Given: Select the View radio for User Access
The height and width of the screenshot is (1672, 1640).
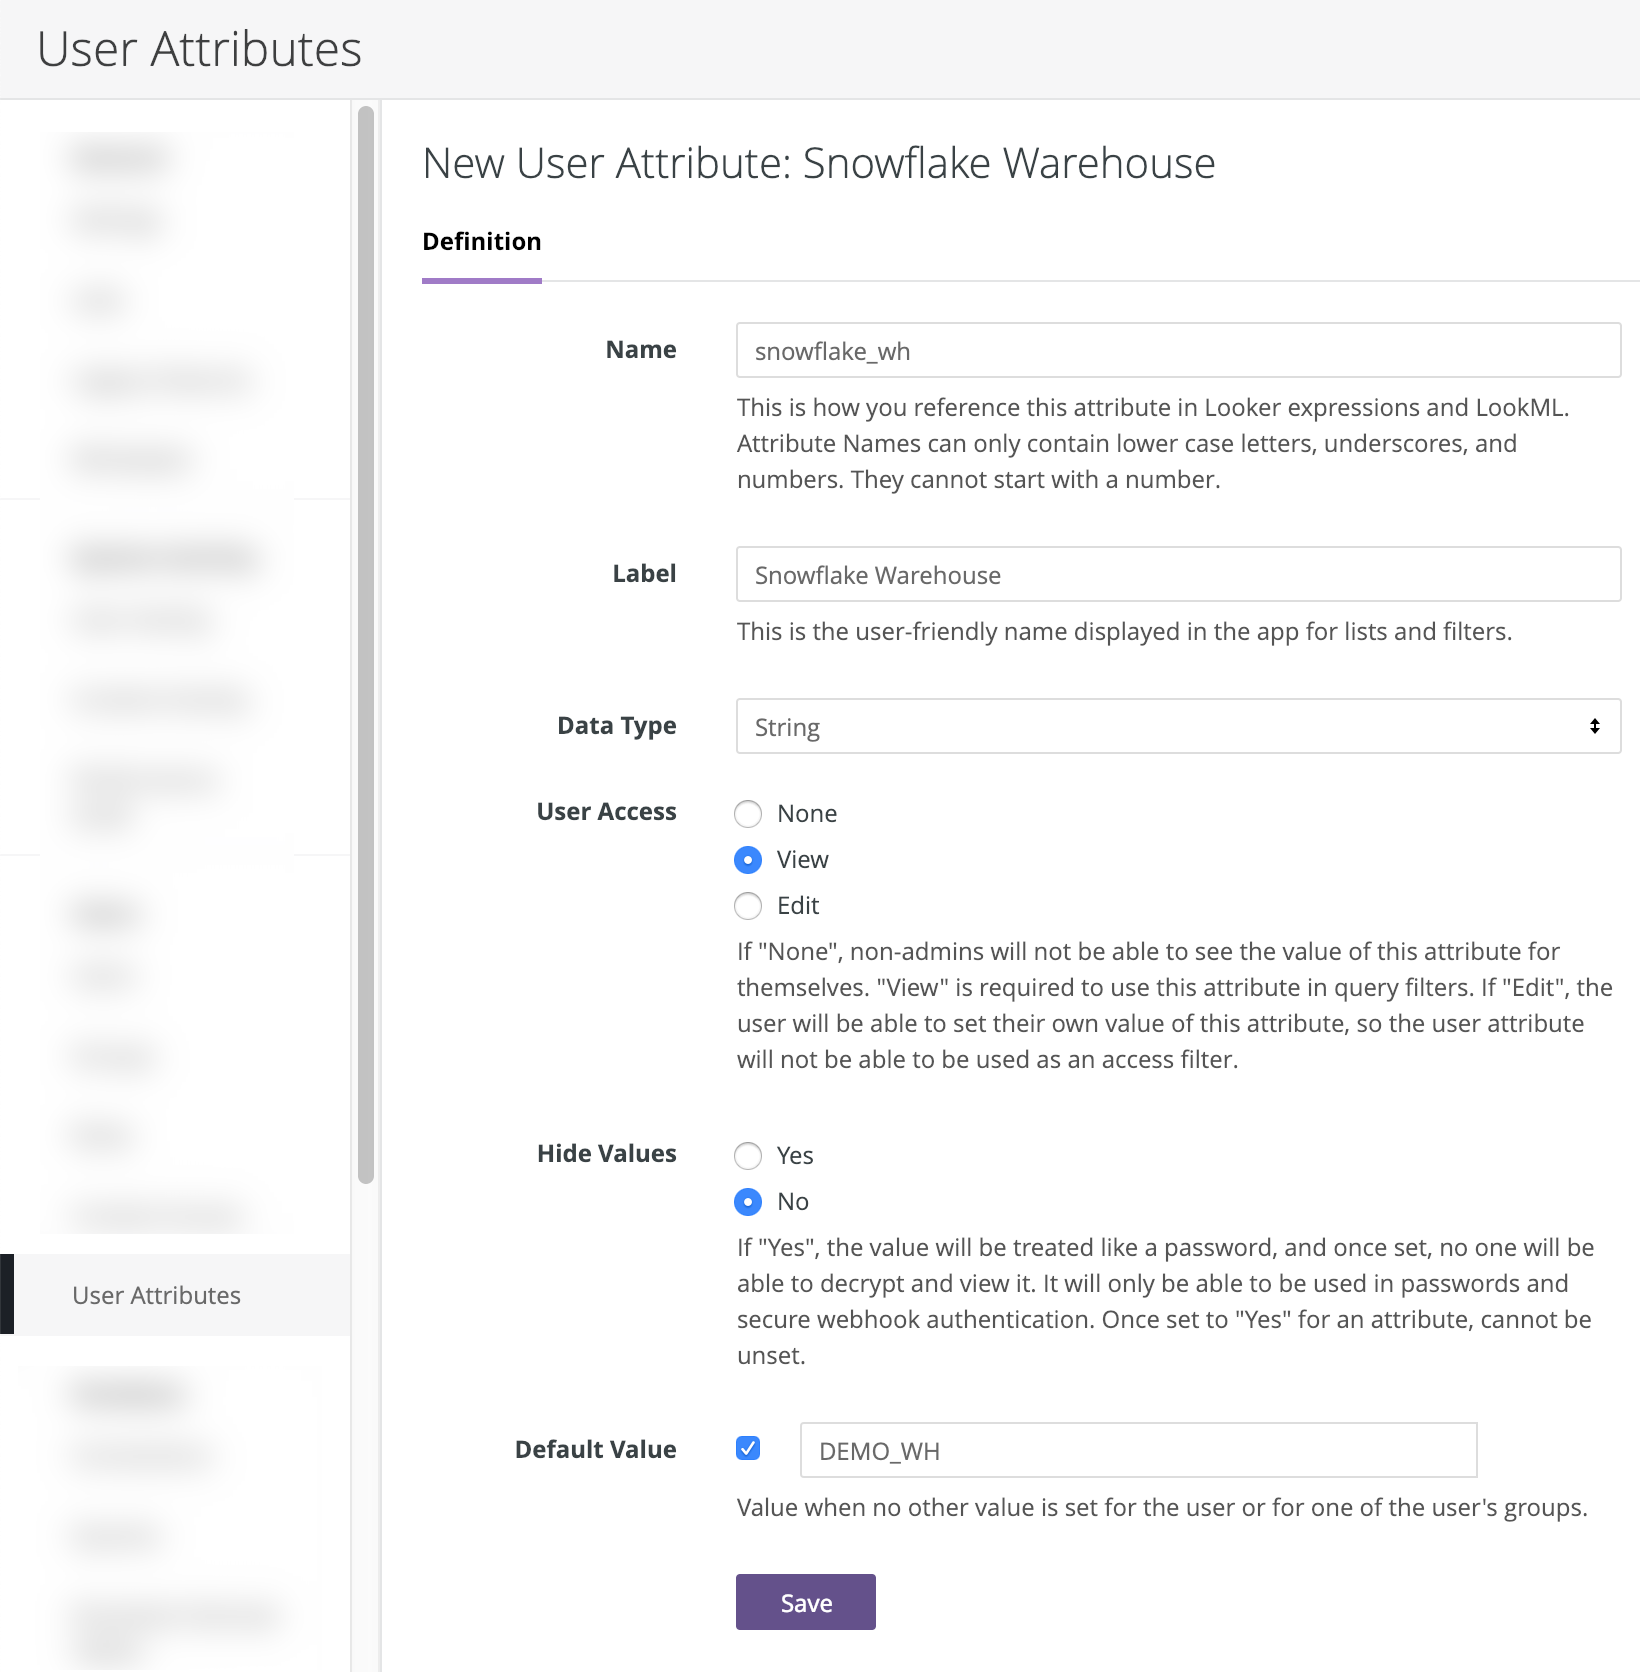Looking at the screenshot, I should tap(748, 860).
